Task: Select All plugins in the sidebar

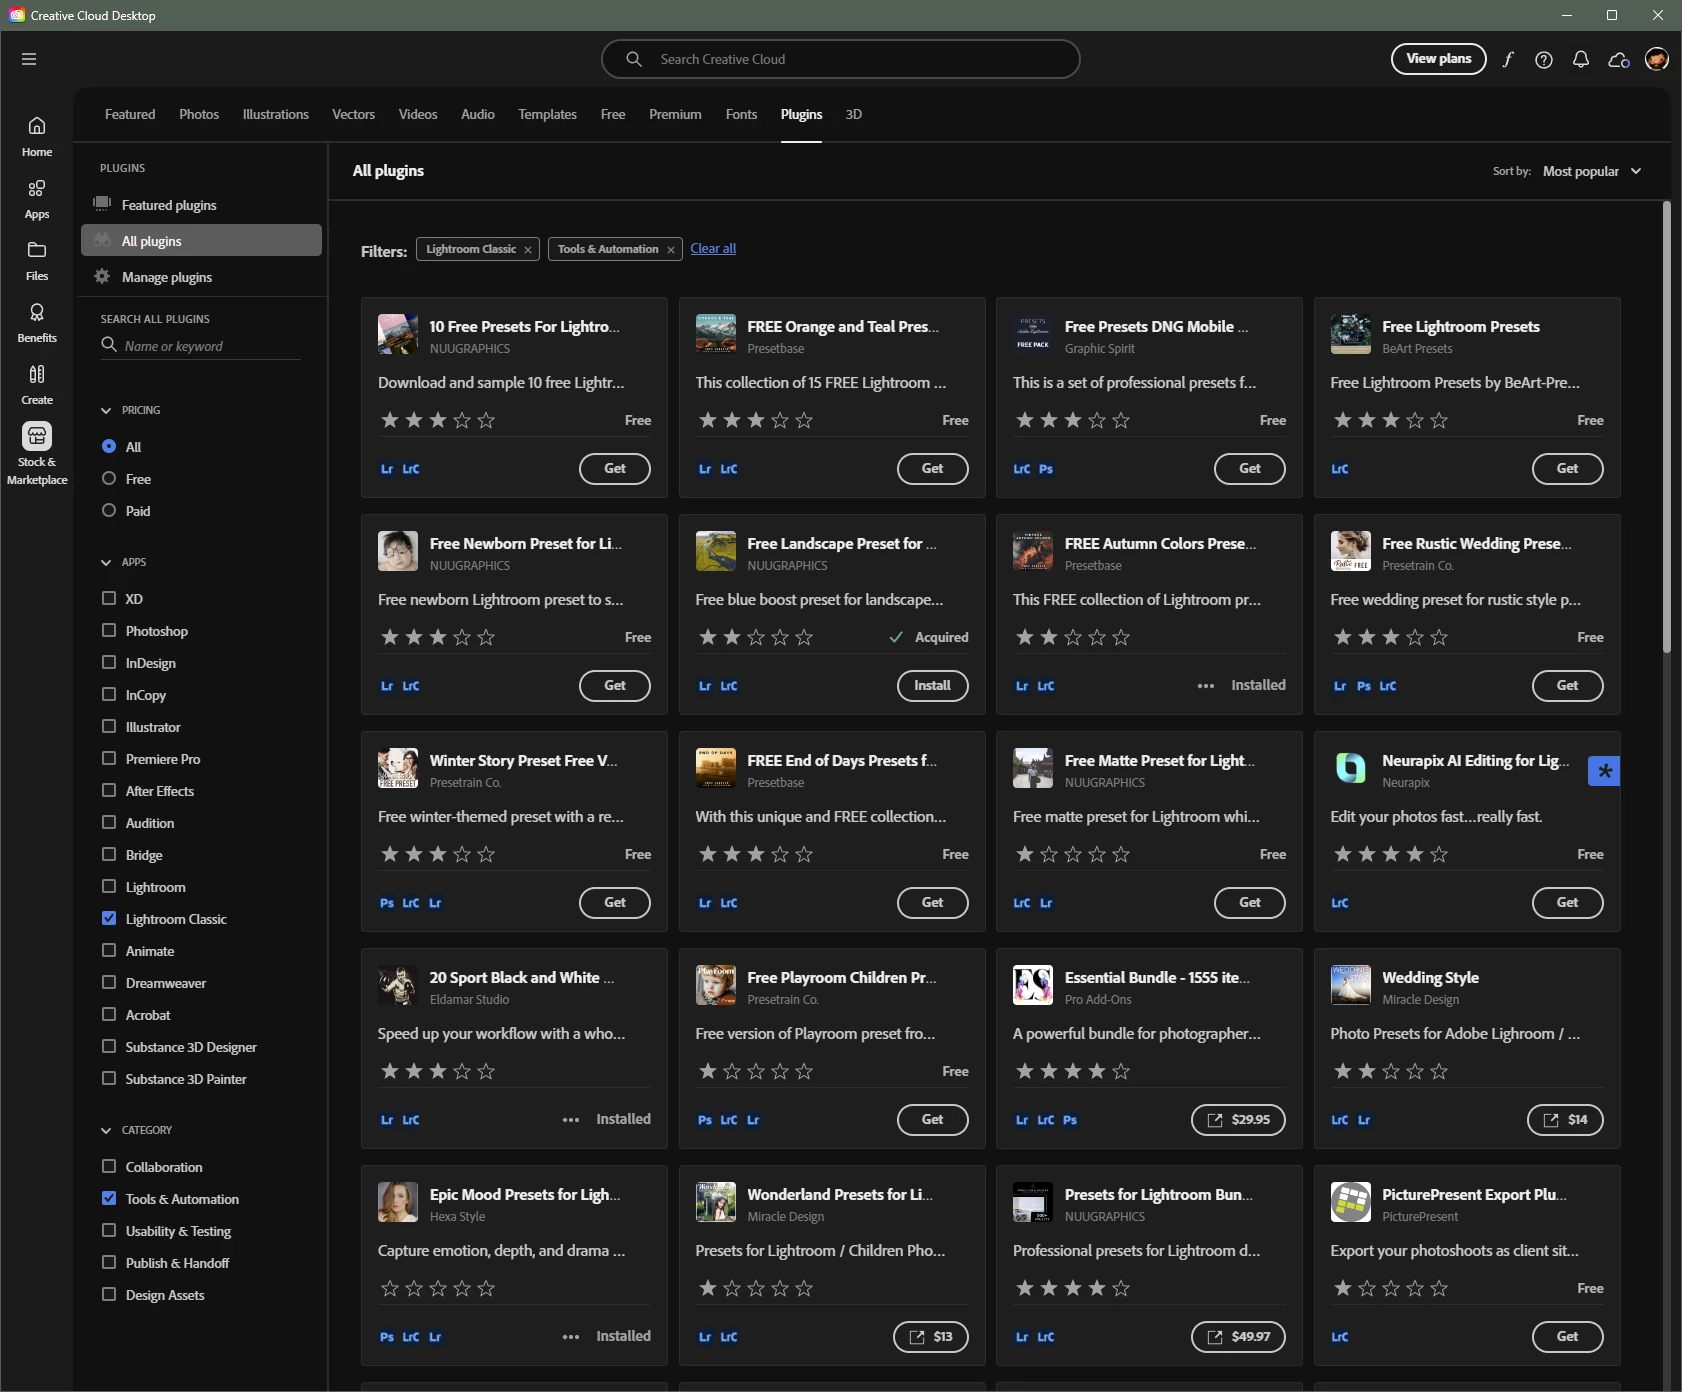Action: pyautogui.click(x=201, y=241)
